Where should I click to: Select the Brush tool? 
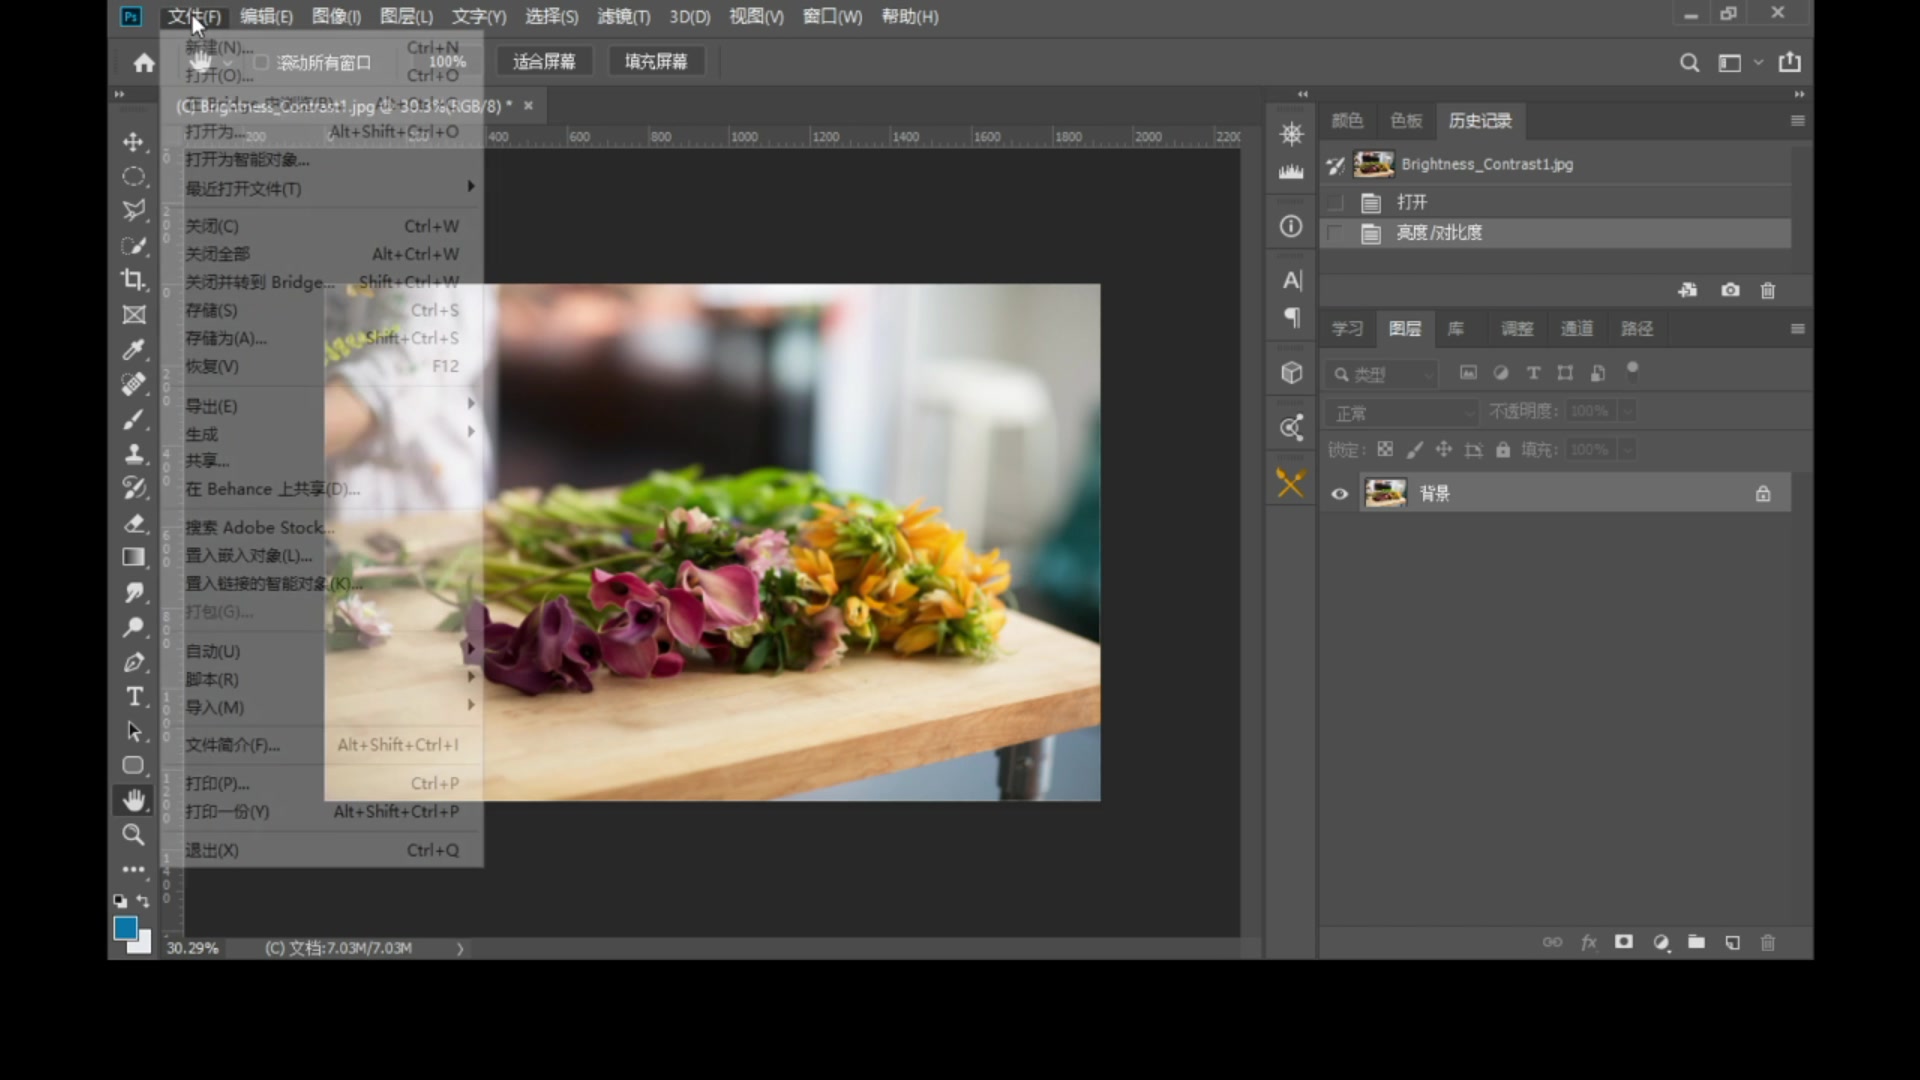(133, 419)
